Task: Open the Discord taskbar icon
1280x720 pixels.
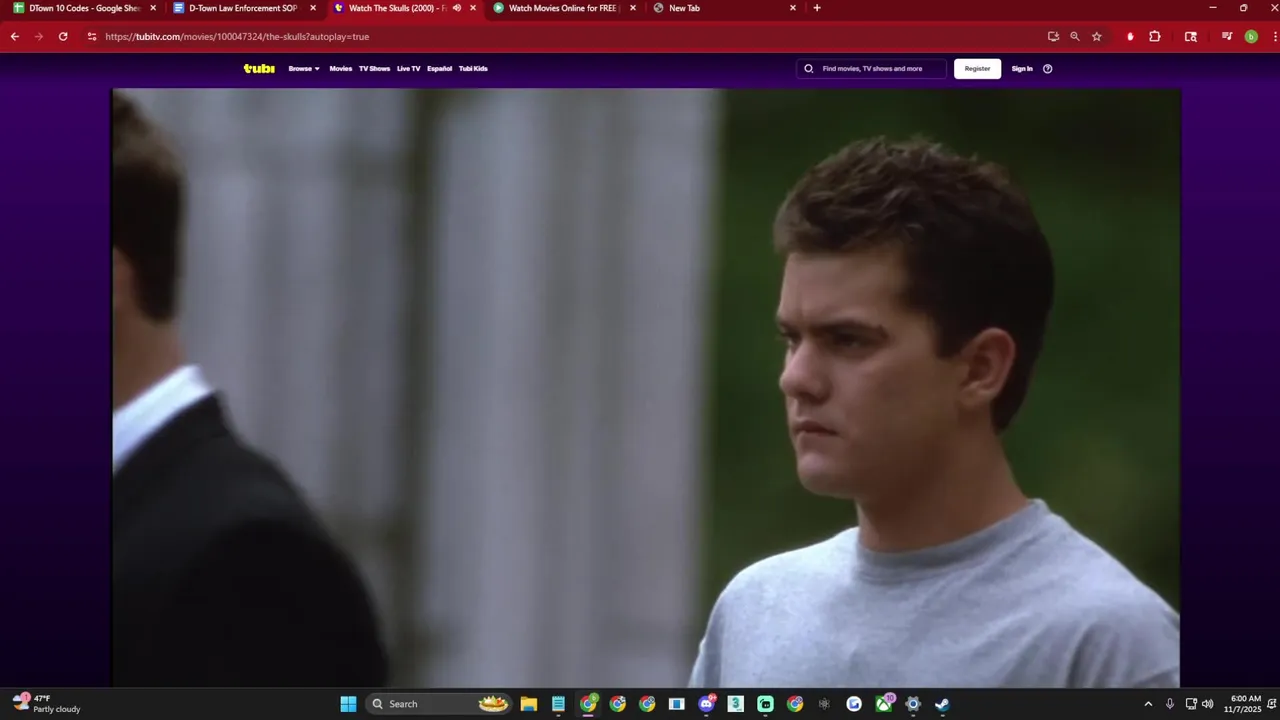Action: click(x=707, y=704)
